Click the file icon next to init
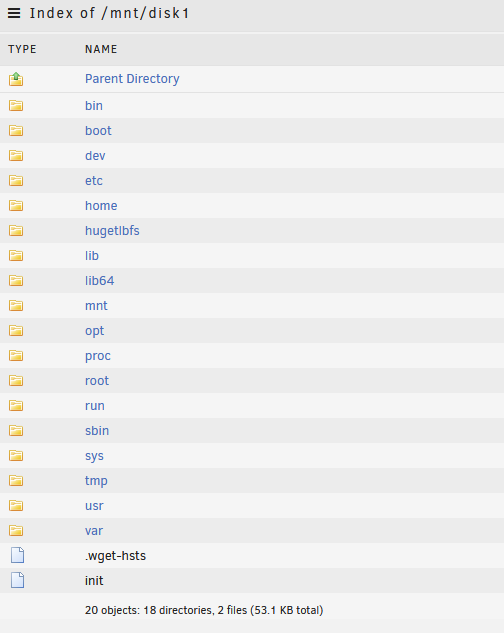 tap(17, 581)
